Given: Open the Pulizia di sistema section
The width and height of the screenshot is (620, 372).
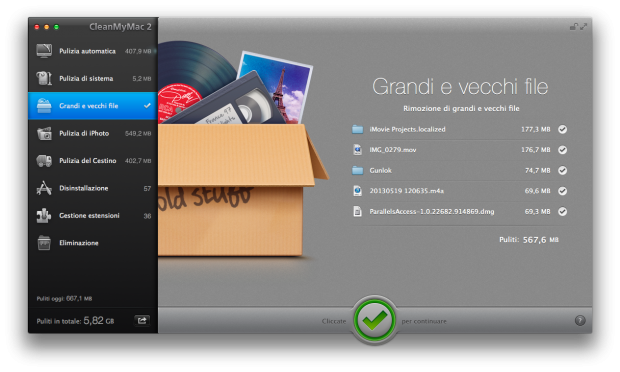Looking at the screenshot, I should [93, 78].
